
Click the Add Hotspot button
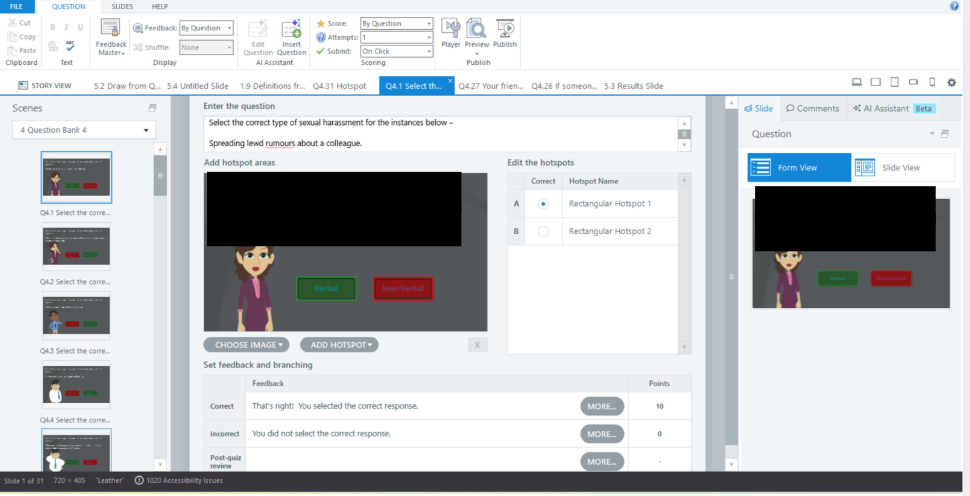[339, 345]
